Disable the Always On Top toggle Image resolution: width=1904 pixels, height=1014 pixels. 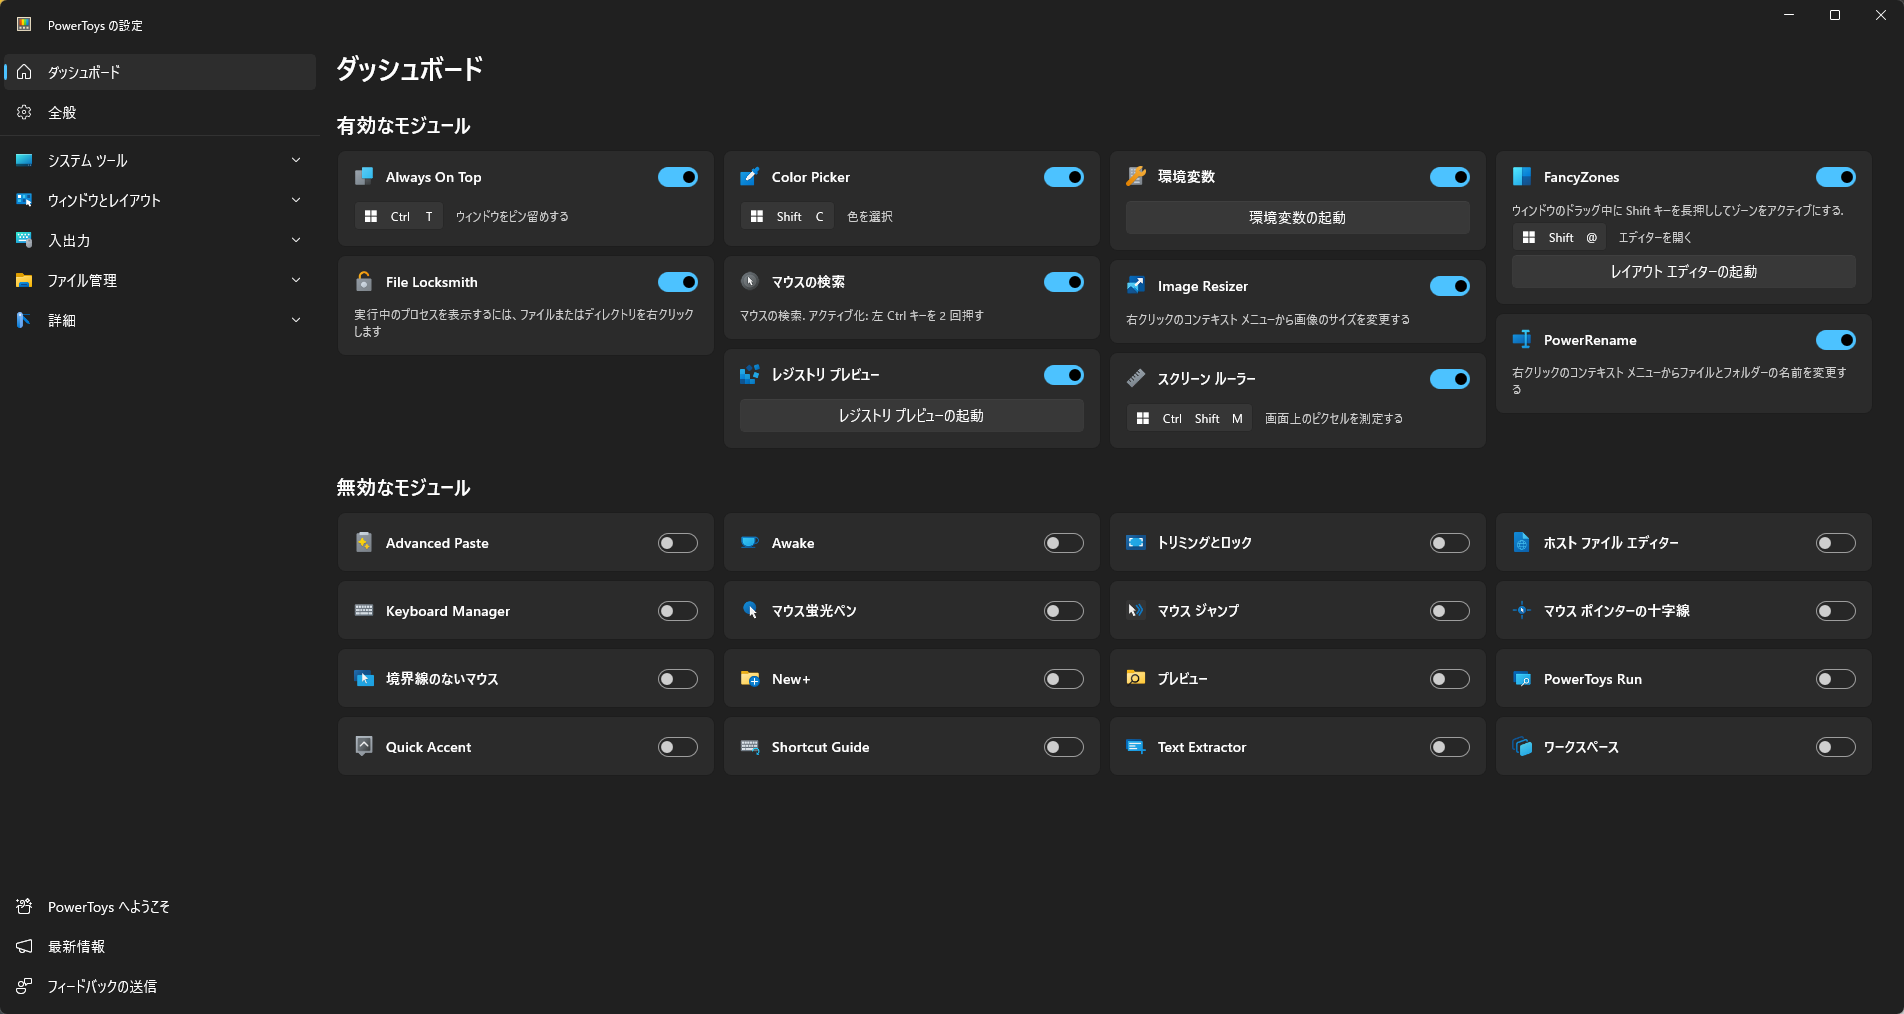coord(678,177)
